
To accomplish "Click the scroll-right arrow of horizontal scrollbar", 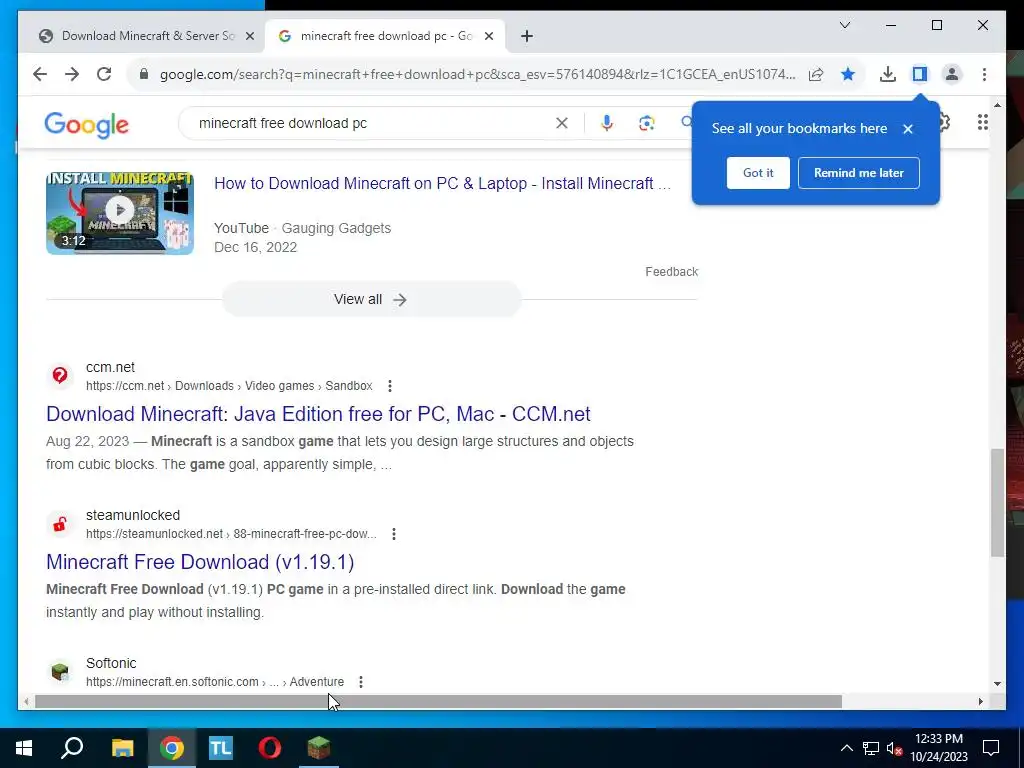I will pos(980,701).
